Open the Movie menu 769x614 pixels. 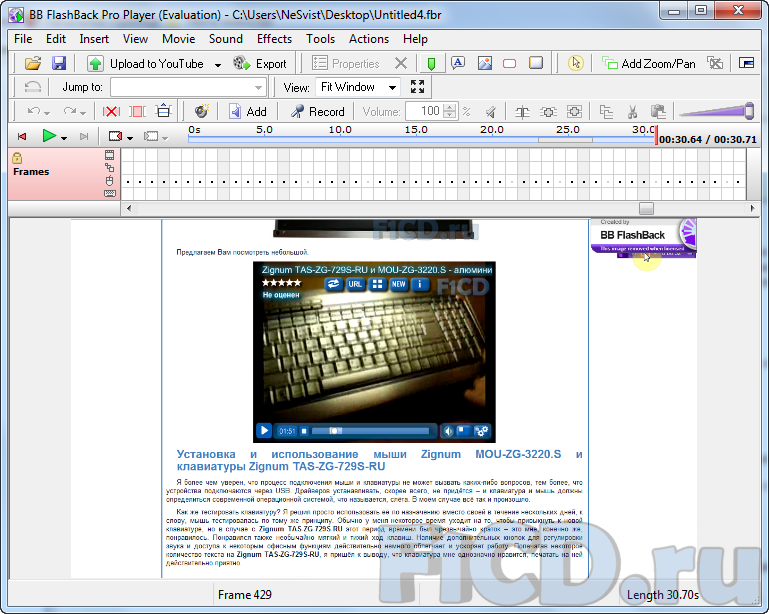click(x=179, y=39)
